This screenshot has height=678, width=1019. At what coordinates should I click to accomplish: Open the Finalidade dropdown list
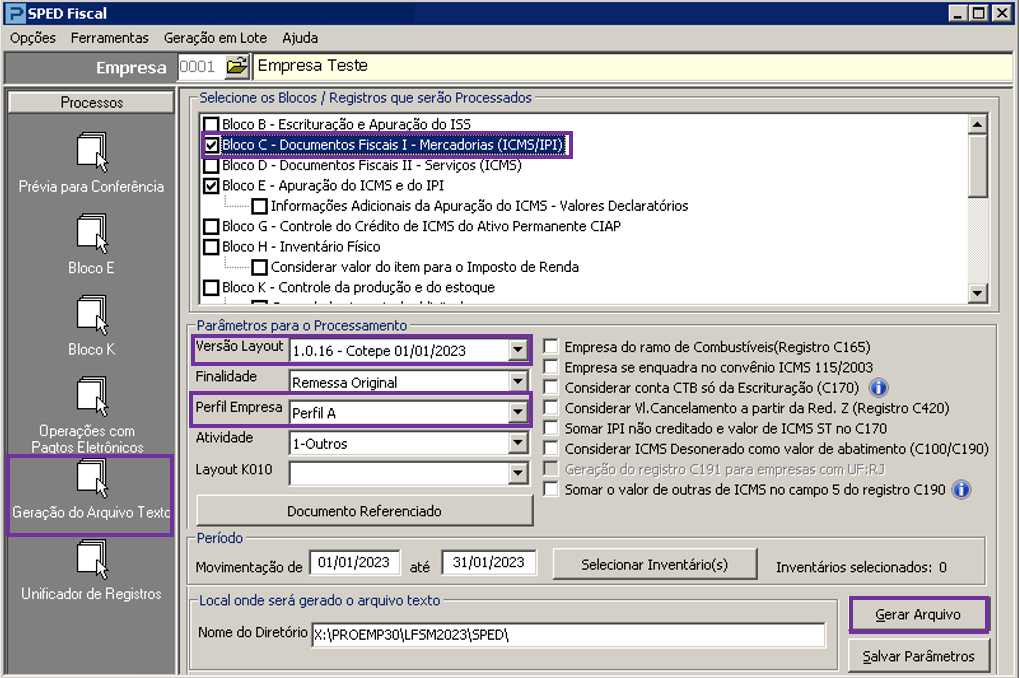tap(517, 382)
